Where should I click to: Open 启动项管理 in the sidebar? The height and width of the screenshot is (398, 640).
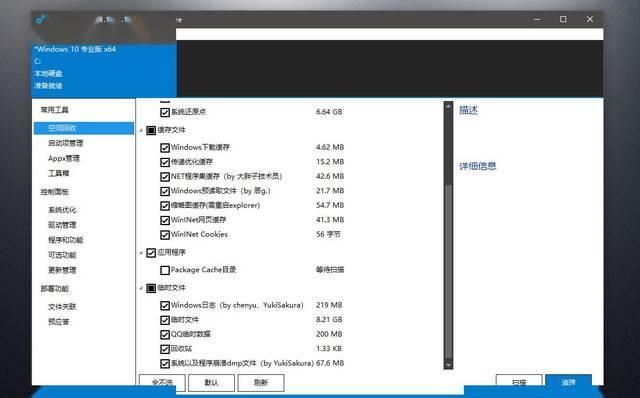[x=65, y=143]
